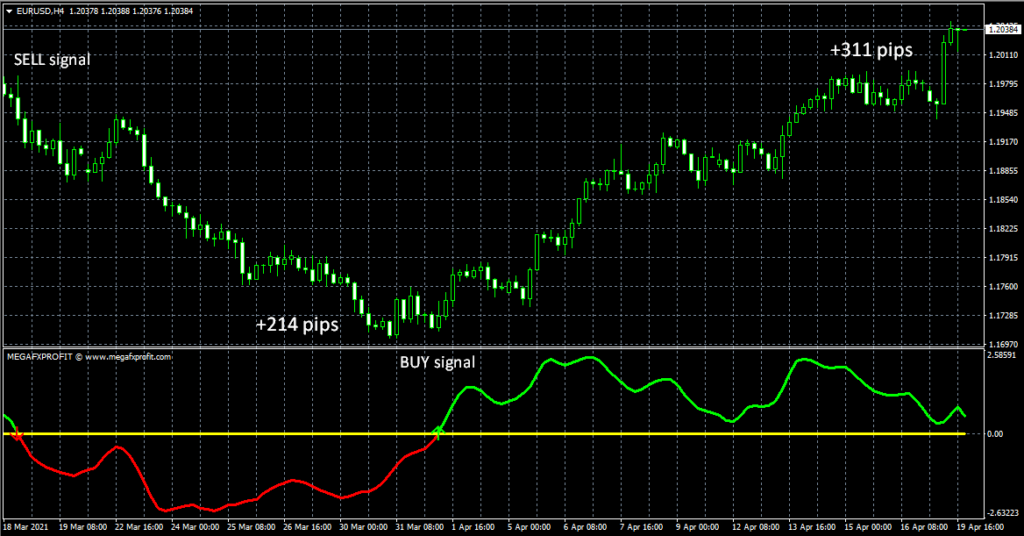Click the green buy arrow marker on indicator
The image size is (1024, 536).
pos(437,432)
